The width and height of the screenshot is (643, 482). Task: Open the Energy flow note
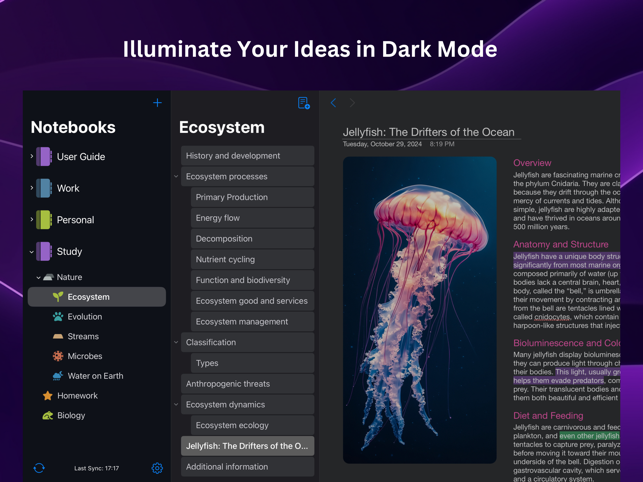coord(252,218)
